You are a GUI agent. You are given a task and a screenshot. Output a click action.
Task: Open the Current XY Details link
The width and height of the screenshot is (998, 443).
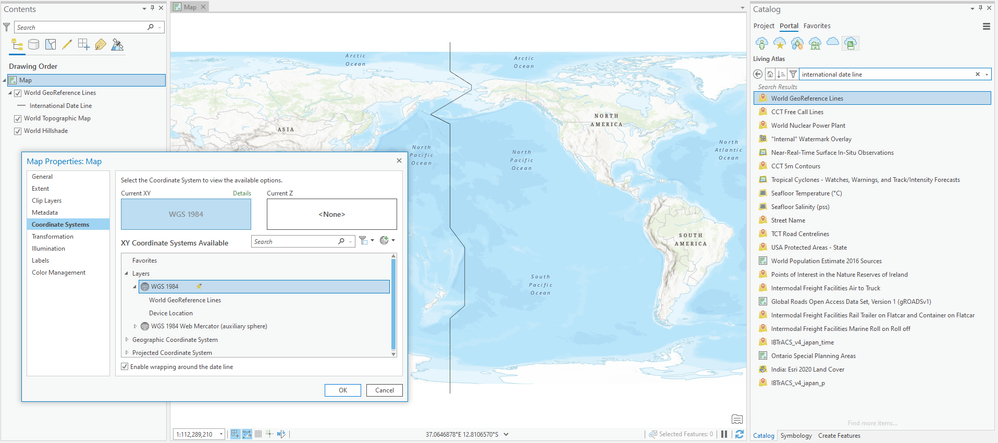(242, 193)
